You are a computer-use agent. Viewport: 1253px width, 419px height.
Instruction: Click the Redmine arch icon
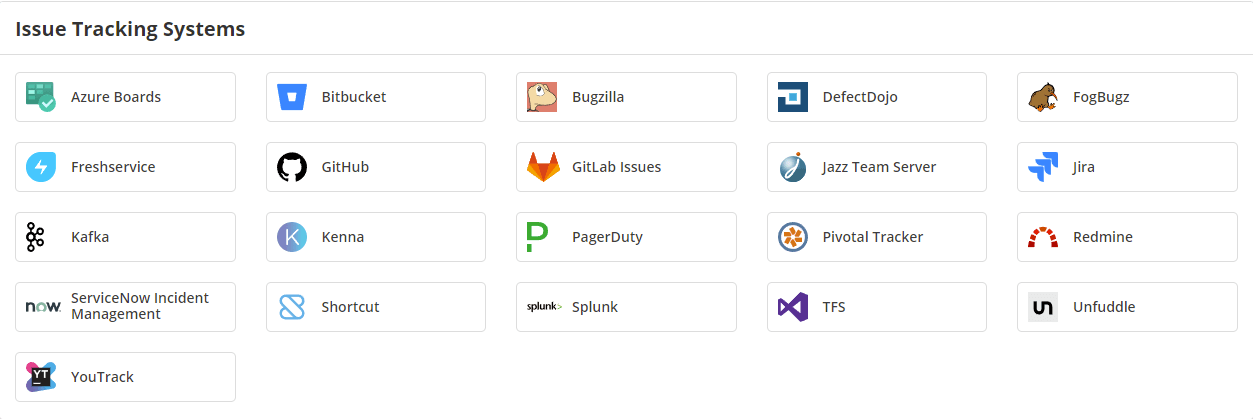(x=1043, y=237)
